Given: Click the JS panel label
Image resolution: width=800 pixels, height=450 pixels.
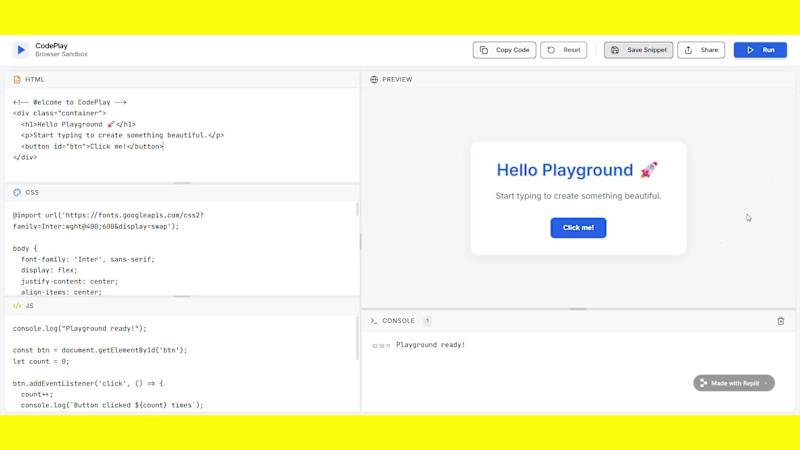Looking at the screenshot, I should pos(29,306).
